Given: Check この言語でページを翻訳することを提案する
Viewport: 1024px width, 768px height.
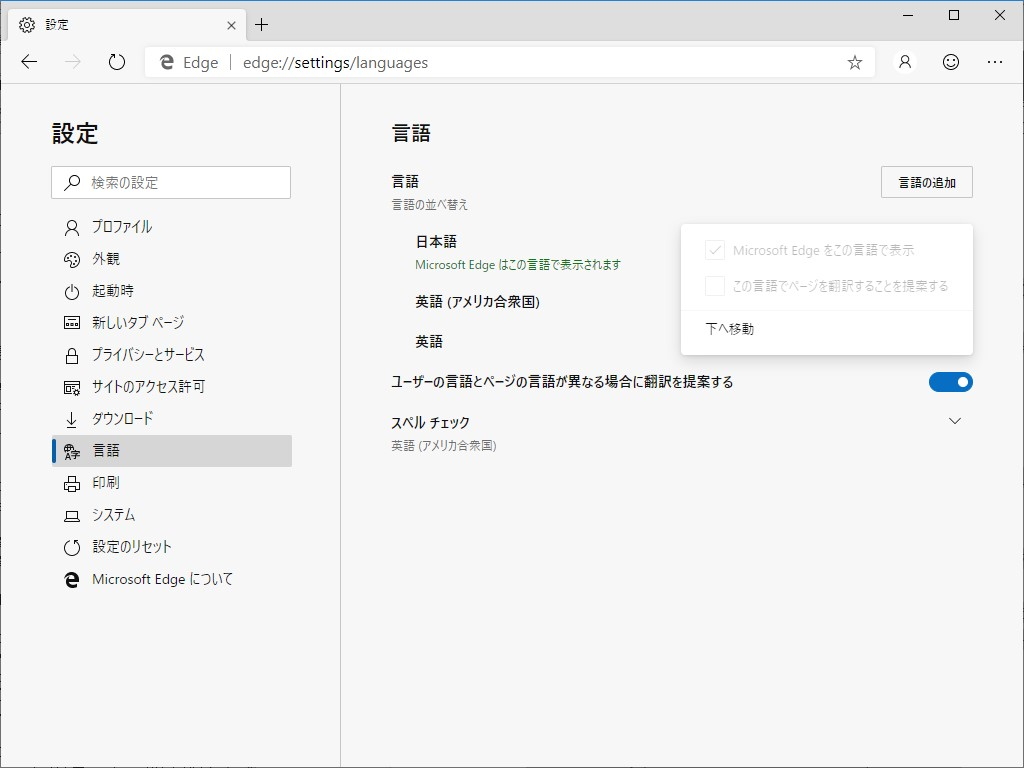Looking at the screenshot, I should 714,285.
